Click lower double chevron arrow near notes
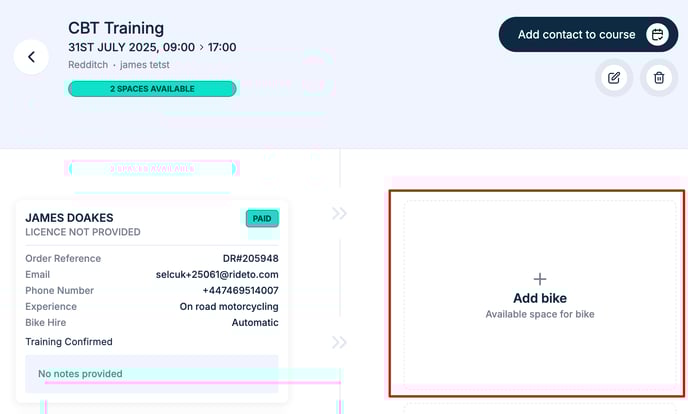688x414 pixels. (339, 342)
